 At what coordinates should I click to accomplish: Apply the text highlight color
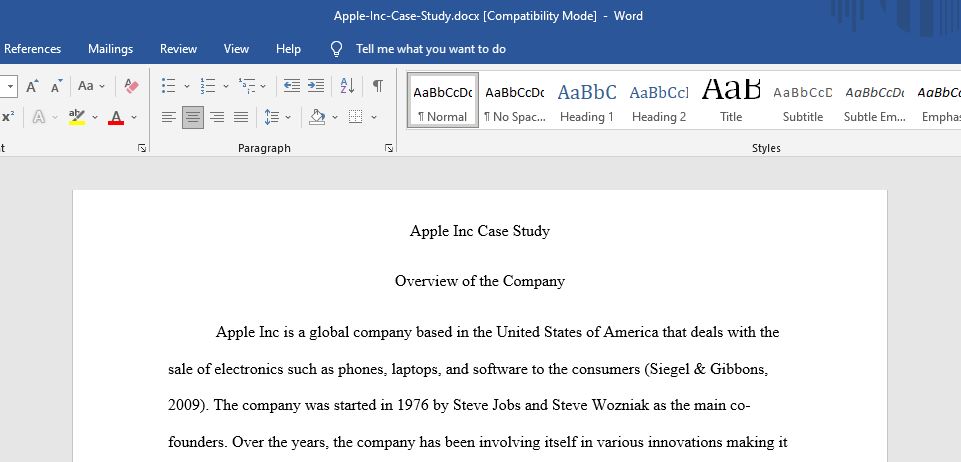point(77,117)
